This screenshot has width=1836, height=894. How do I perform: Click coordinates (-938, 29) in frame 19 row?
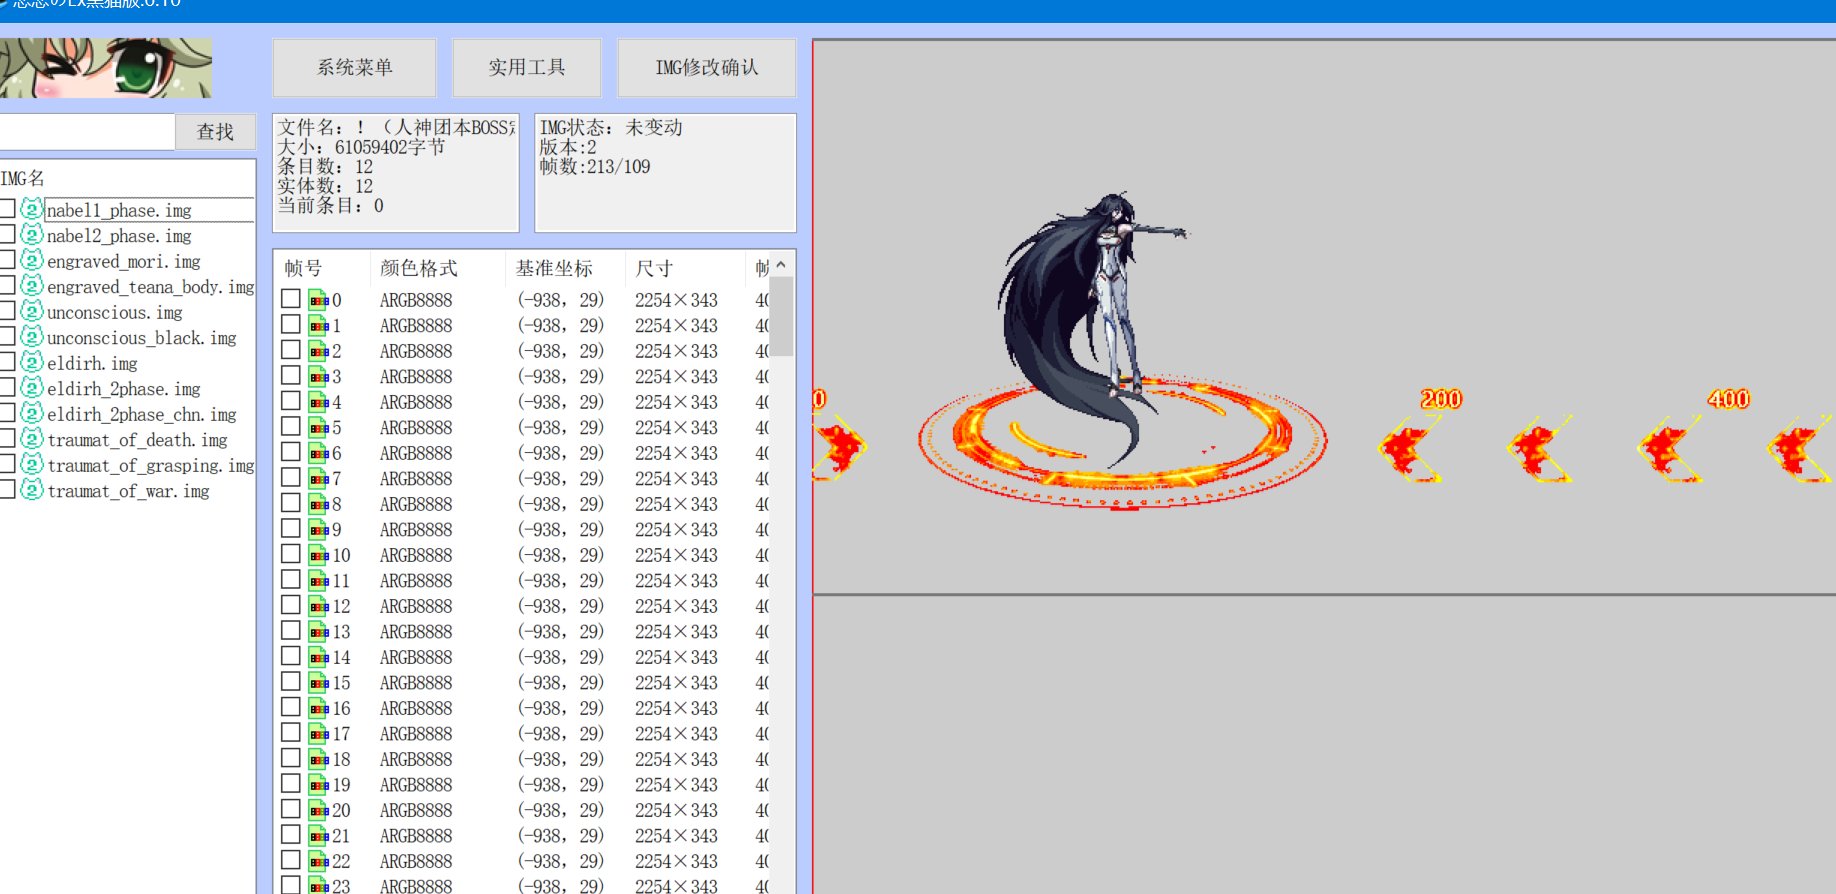(561, 784)
